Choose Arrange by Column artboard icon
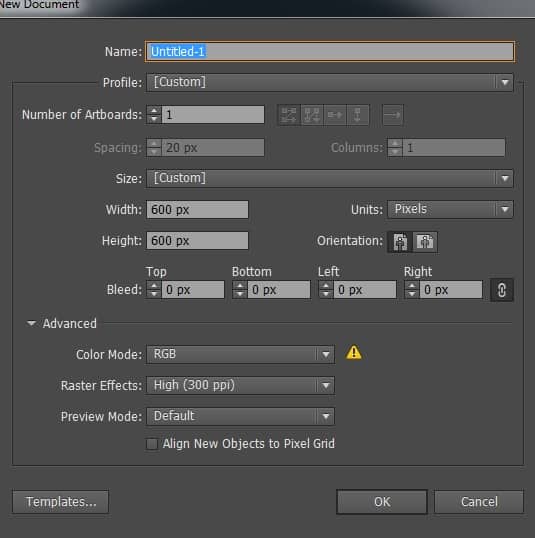 tap(358, 115)
